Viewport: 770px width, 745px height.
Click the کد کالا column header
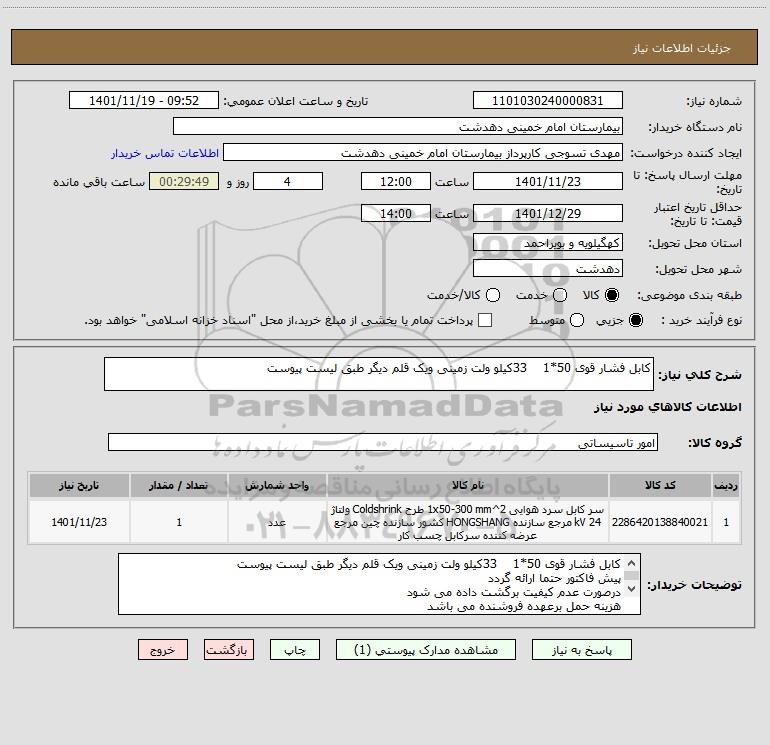click(x=660, y=486)
